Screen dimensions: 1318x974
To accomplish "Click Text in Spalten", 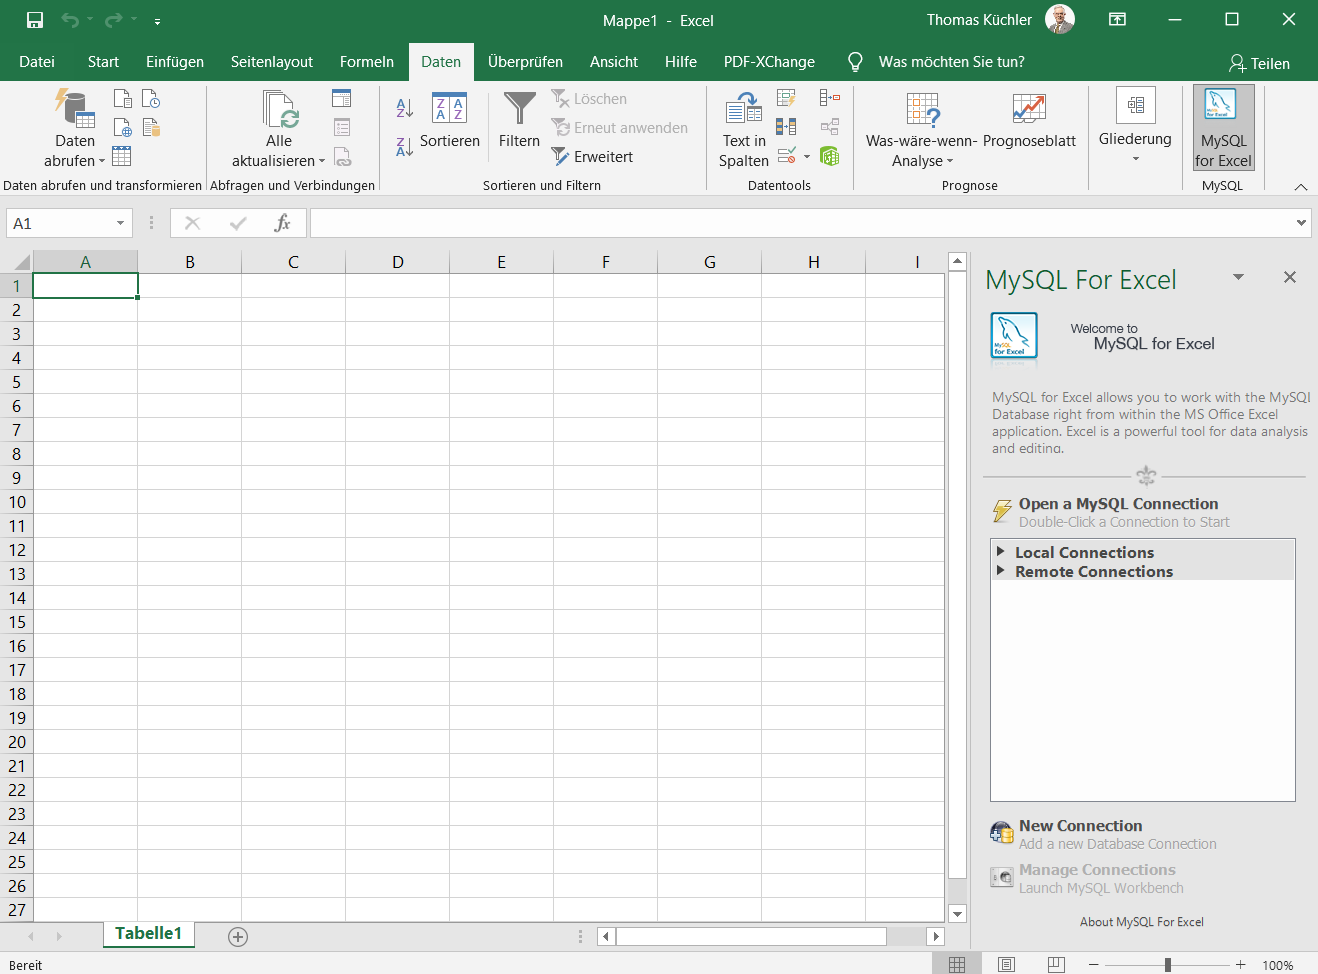I will [744, 130].
